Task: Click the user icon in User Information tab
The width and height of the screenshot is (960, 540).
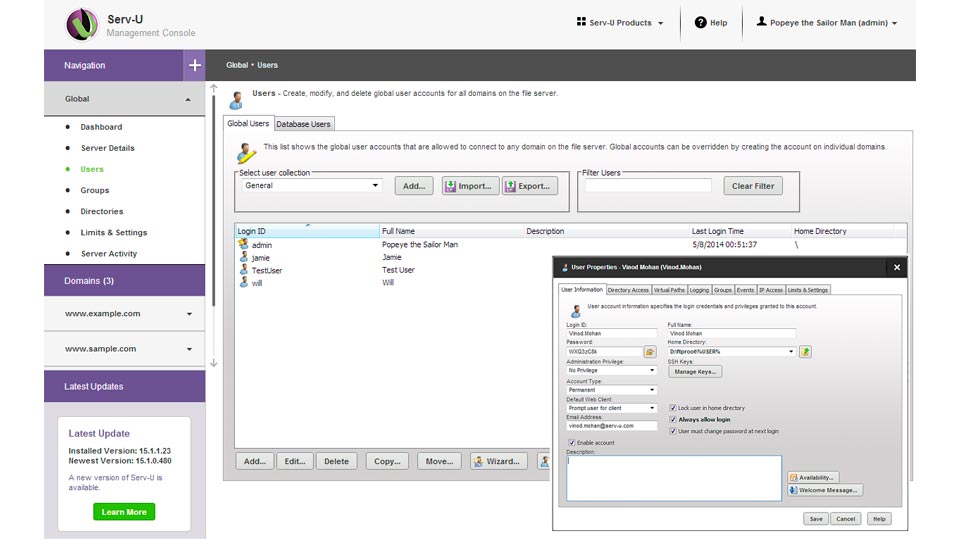Action: 576,310
